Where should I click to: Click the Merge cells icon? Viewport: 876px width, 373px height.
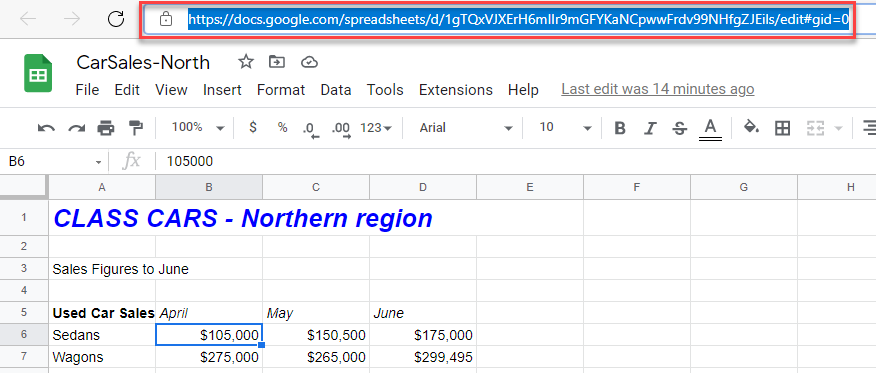click(x=816, y=128)
